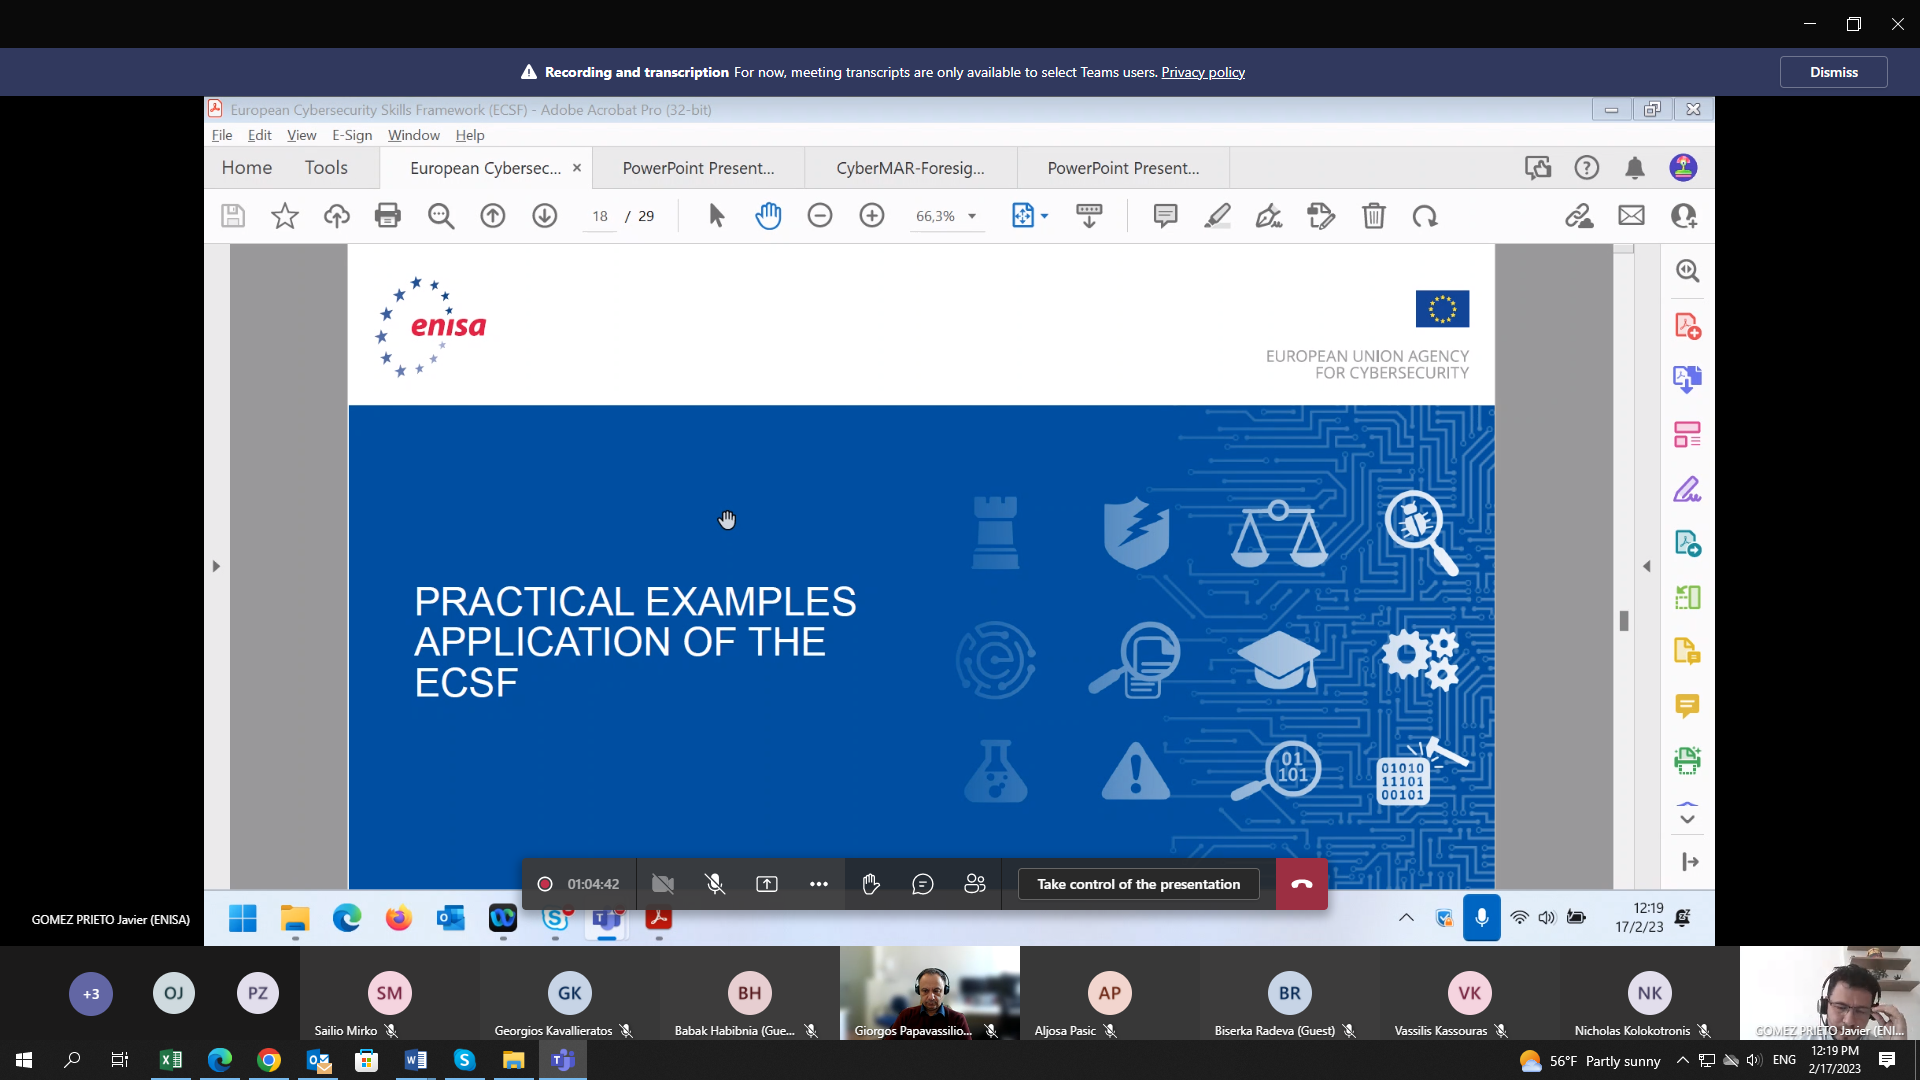Select the Acrobat hand pan tool

pyautogui.click(x=768, y=216)
